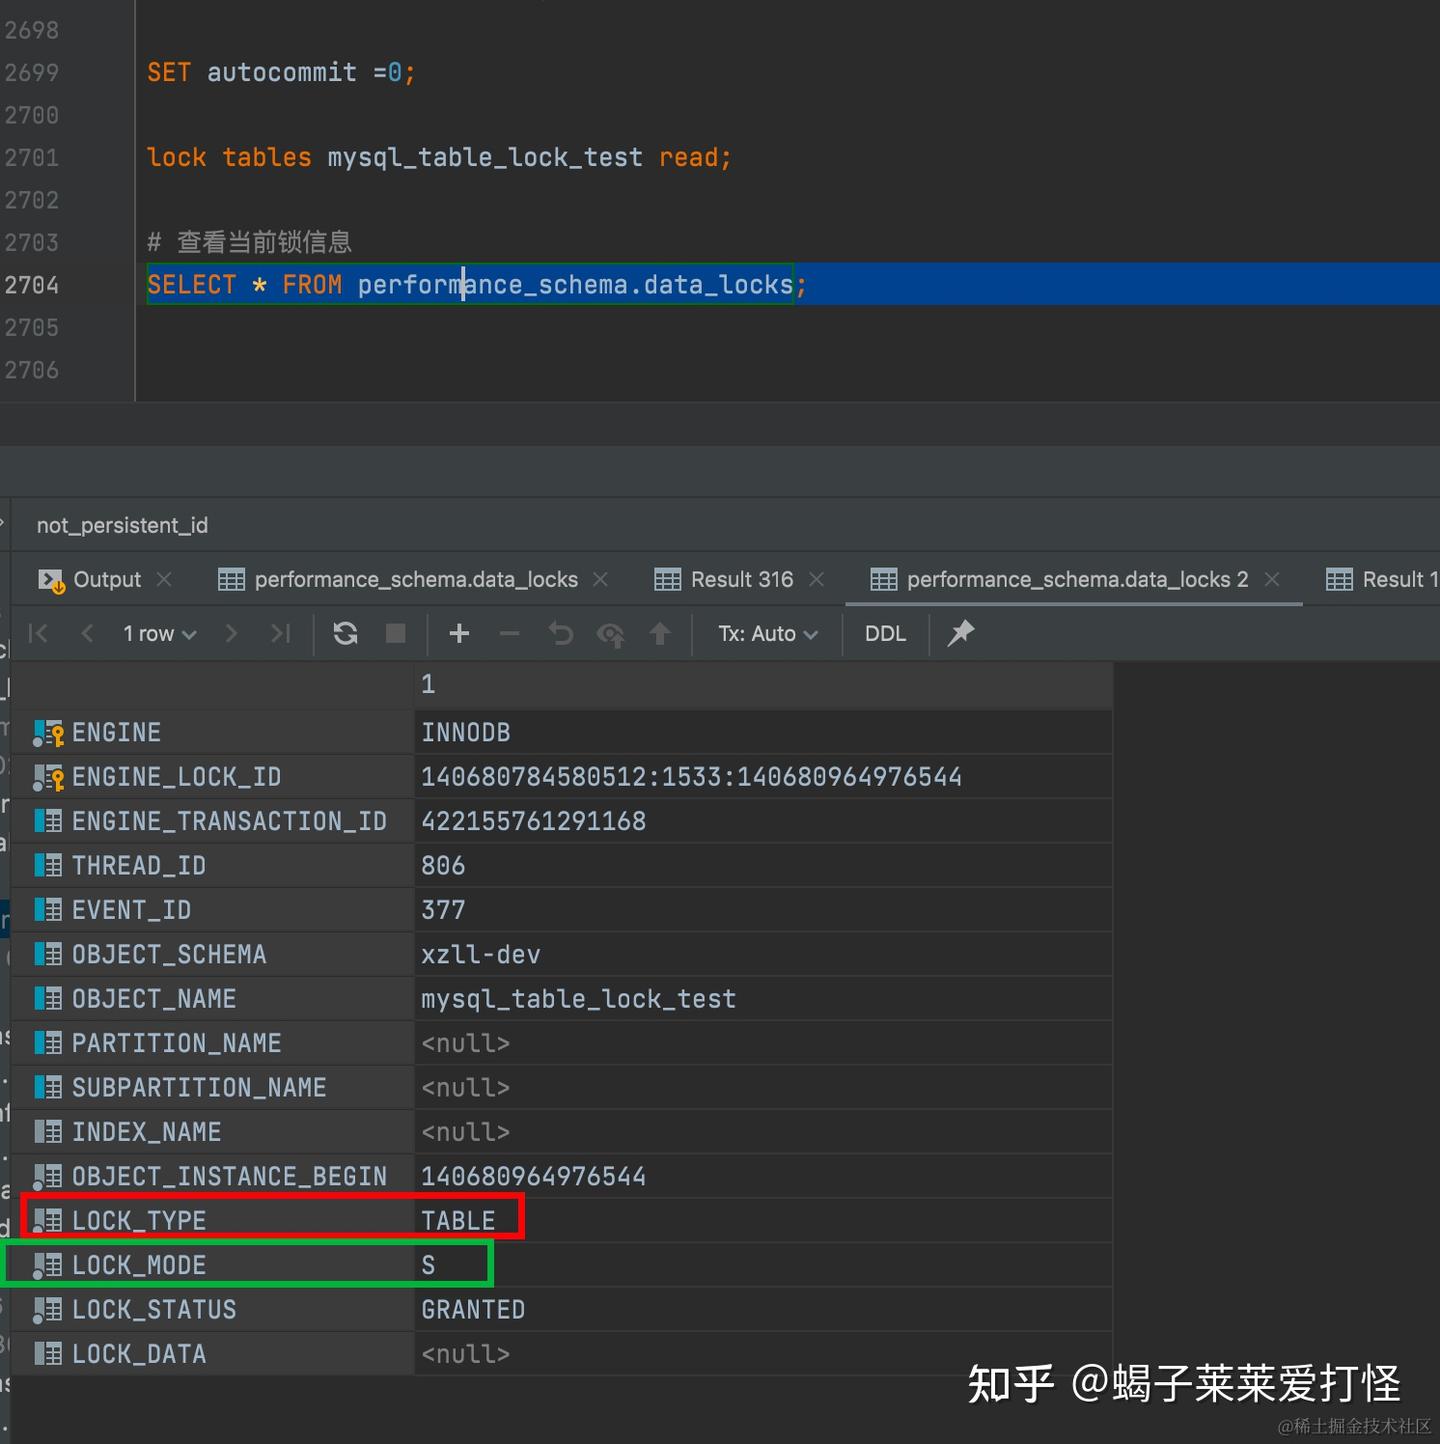This screenshot has width=1440, height=1444.
Task: Close the Result 316 tab
Action: [x=816, y=579]
